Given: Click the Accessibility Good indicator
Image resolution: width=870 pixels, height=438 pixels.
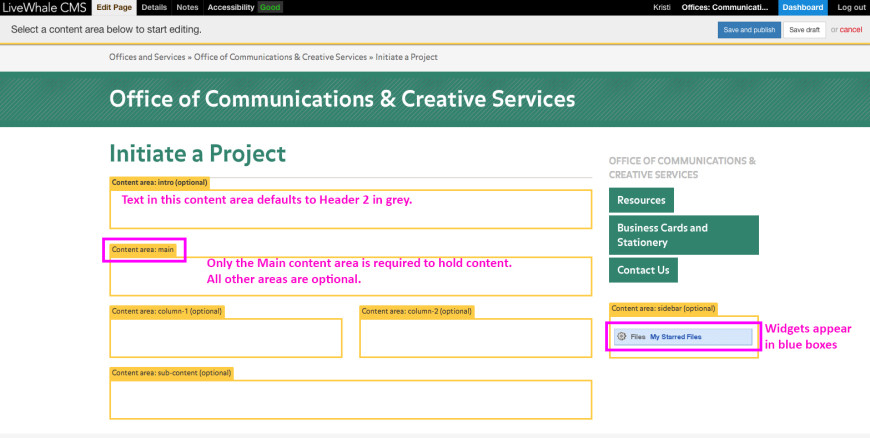Looking at the screenshot, I should pyautogui.click(x=244, y=7).
